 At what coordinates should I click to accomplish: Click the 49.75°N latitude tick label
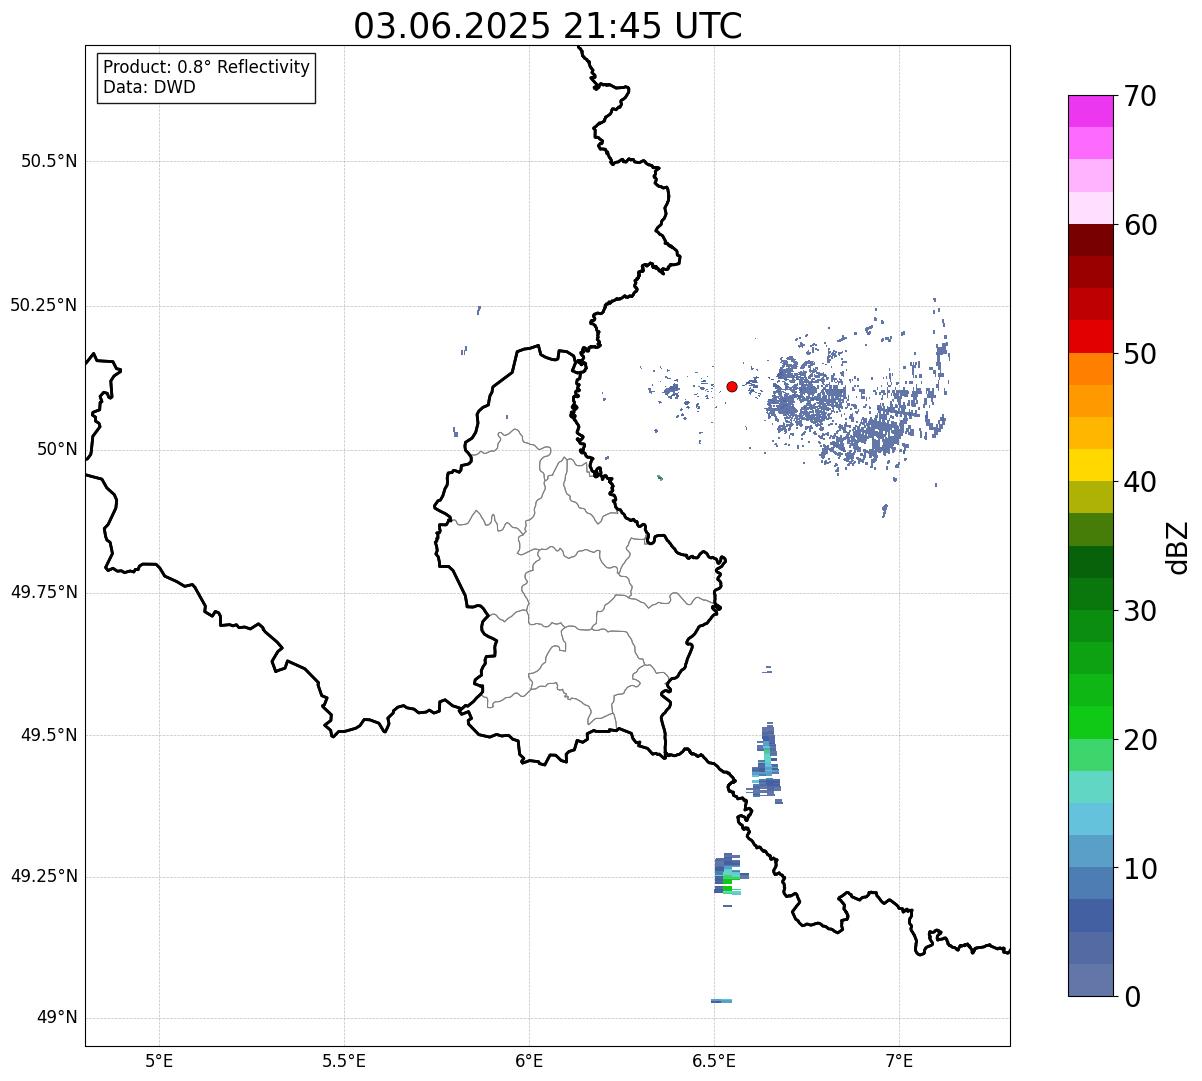pos(43,592)
